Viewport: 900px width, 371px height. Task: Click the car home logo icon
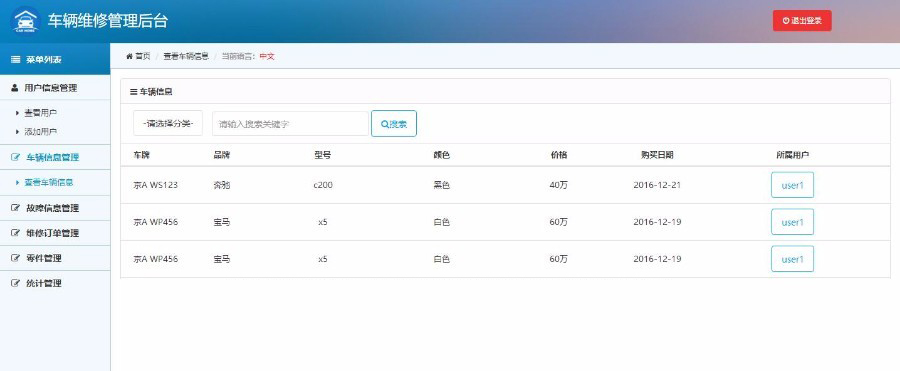[x=25, y=21]
